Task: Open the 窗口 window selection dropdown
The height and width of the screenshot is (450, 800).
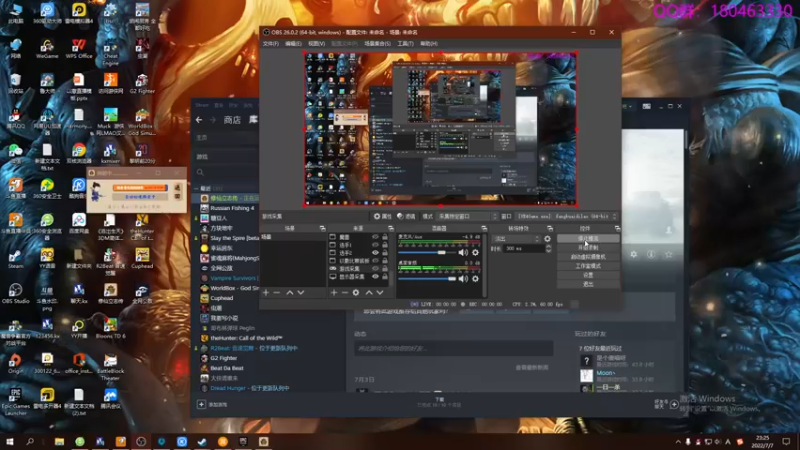Action: pos(566,216)
